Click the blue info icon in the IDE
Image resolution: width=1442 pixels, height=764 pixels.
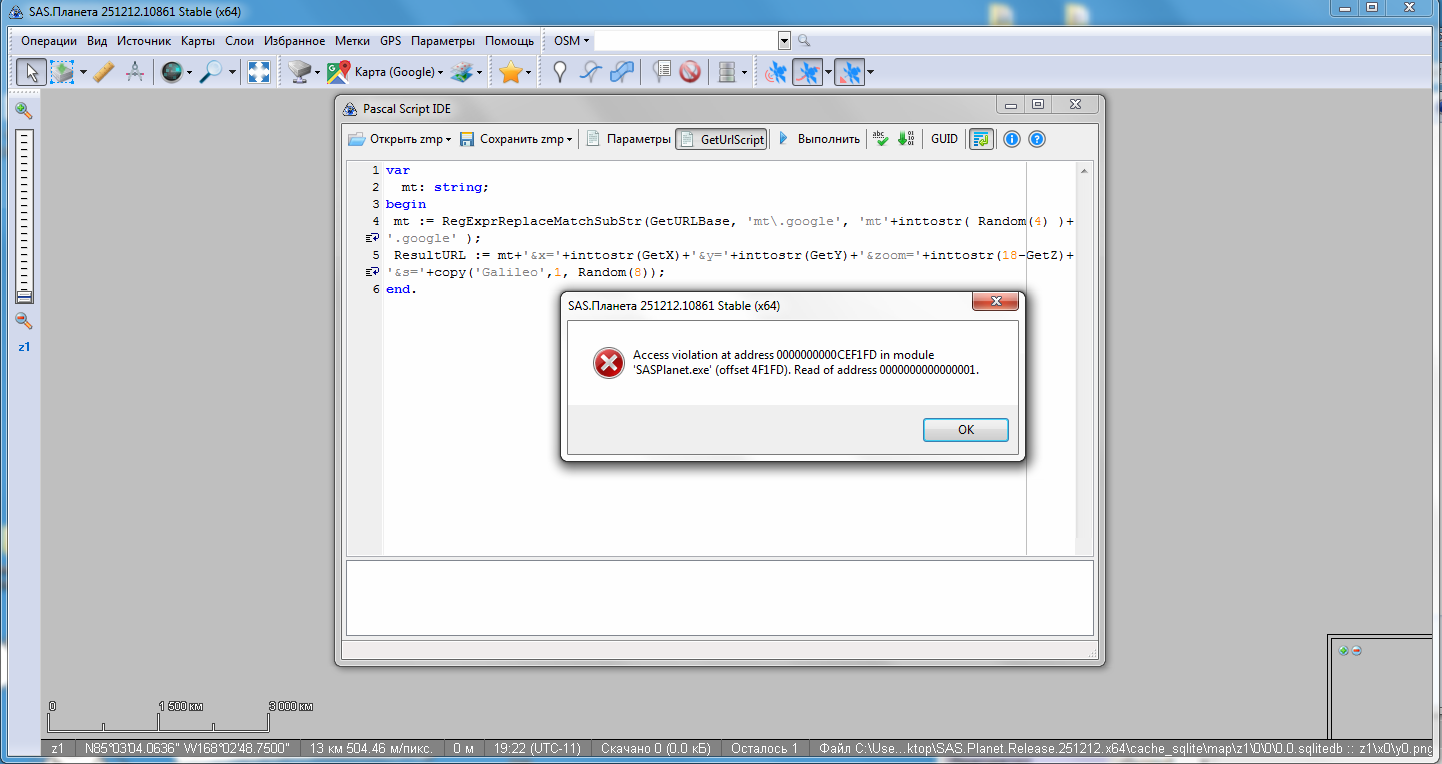1011,139
